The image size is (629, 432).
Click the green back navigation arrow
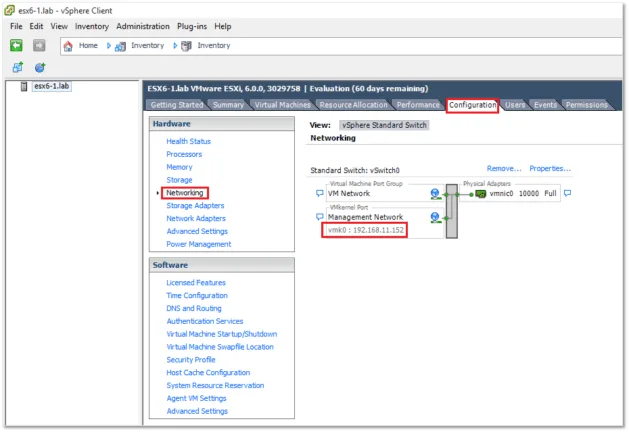point(16,46)
